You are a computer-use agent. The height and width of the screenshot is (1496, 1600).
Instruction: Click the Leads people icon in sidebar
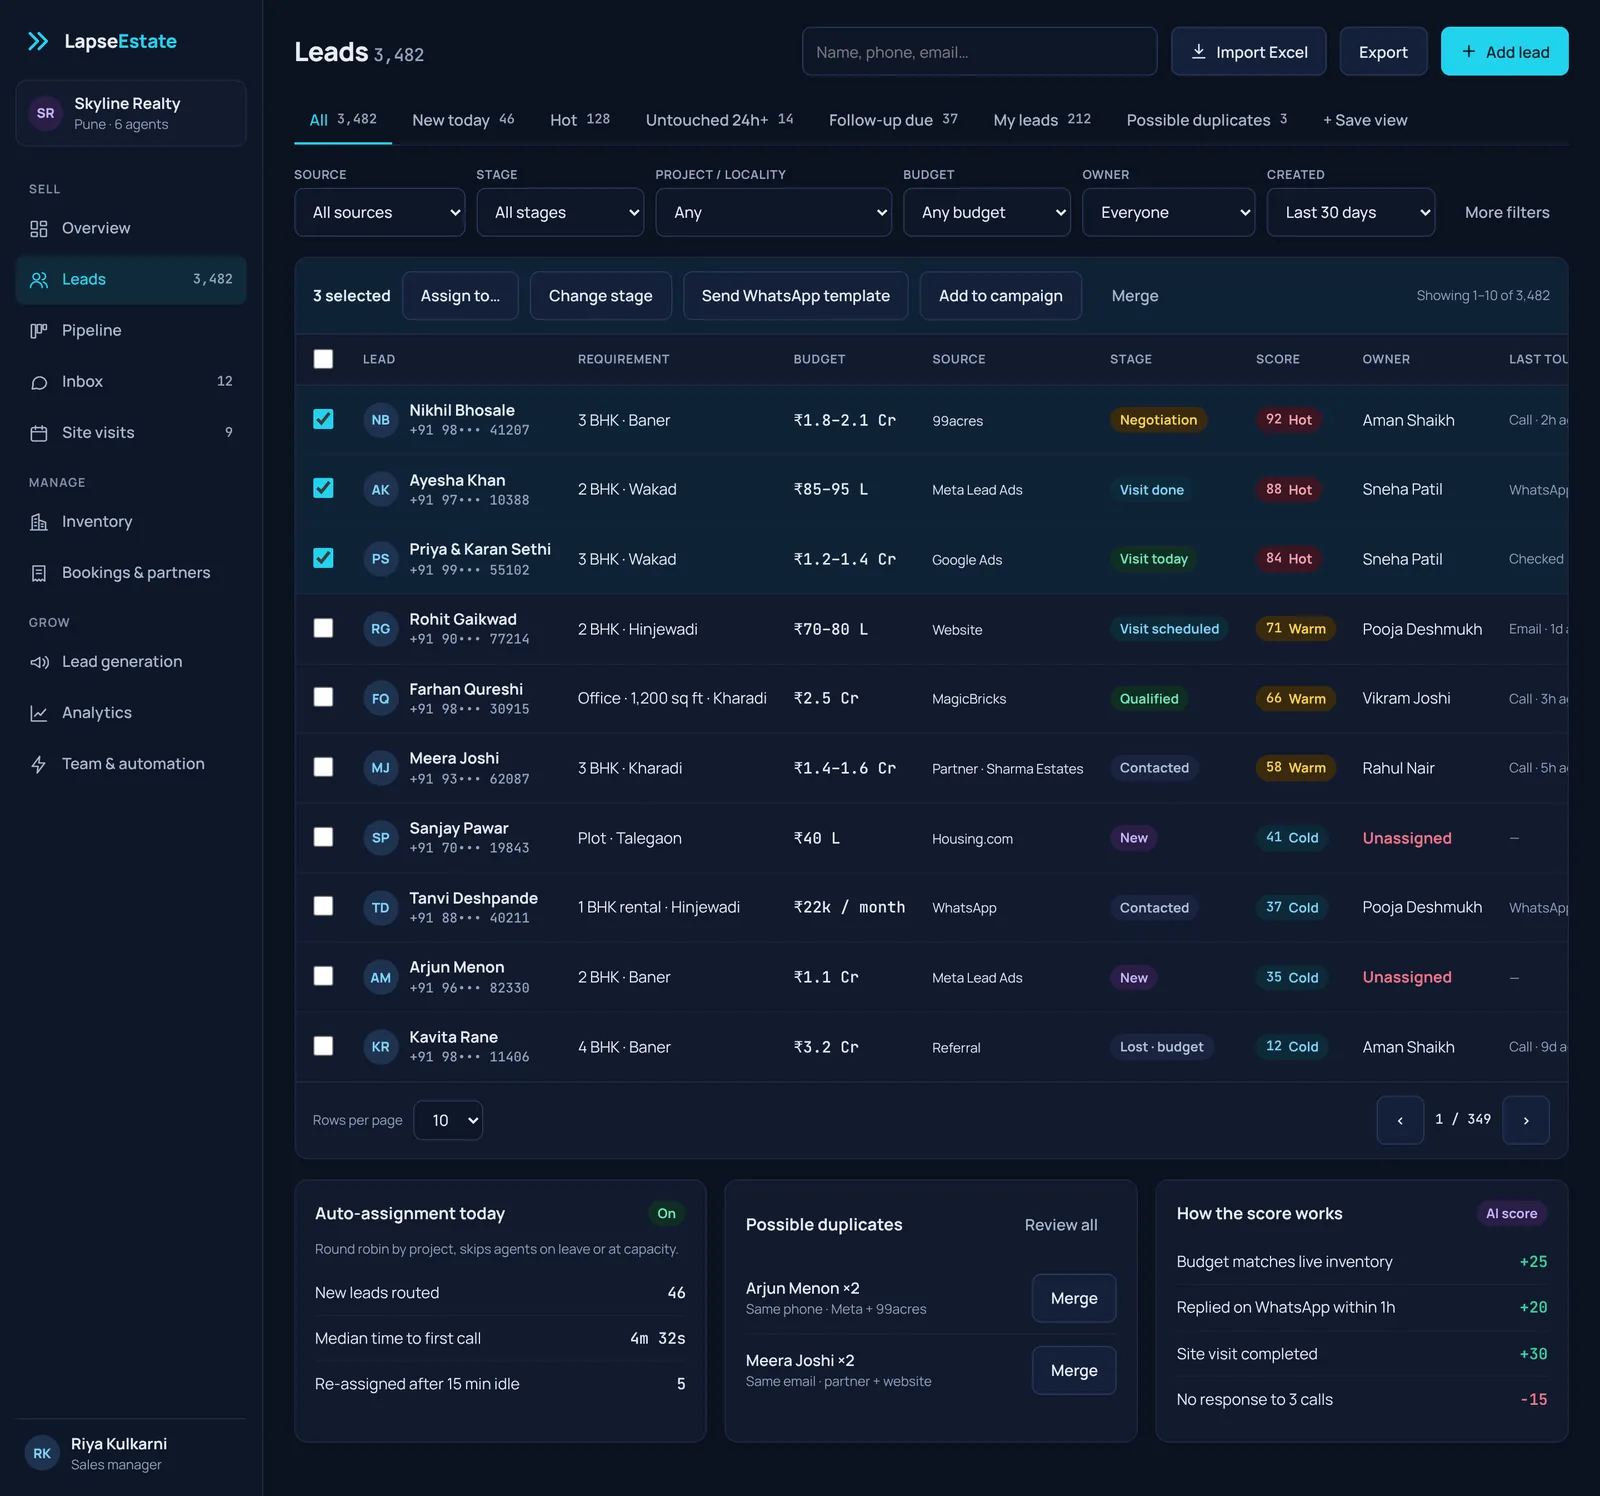(x=39, y=280)
